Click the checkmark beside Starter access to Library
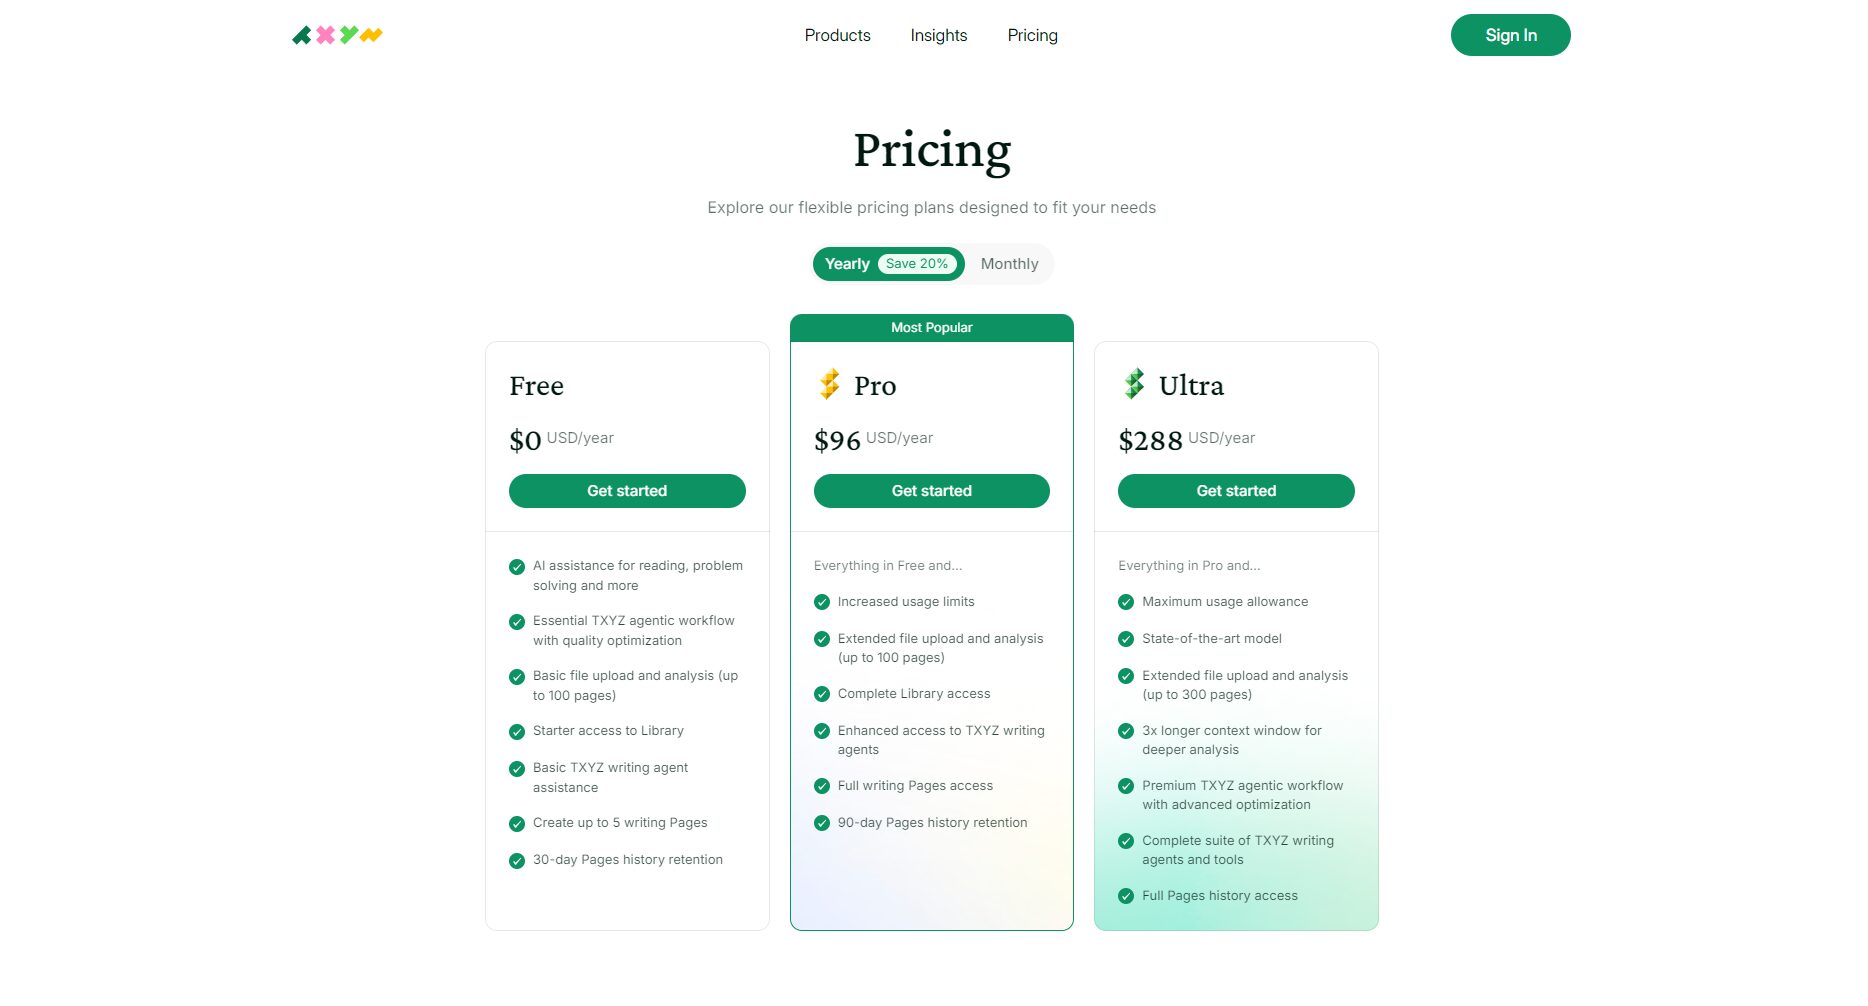Image resolution: width=1868 pixels, height=1006 pixels. [517, 730]
